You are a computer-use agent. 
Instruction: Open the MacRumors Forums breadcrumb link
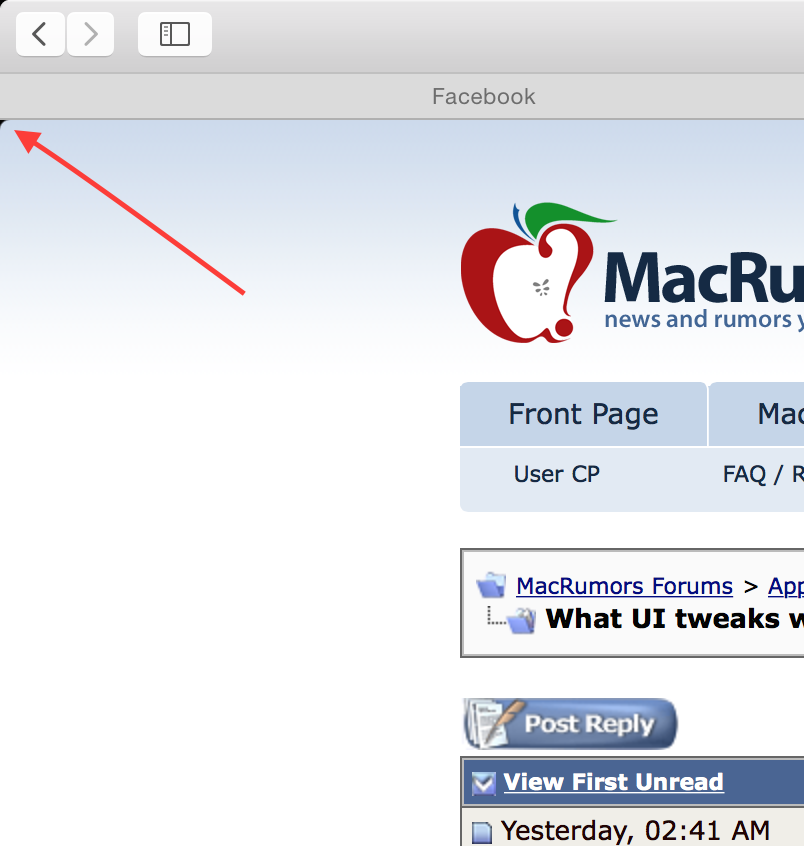(624, 586)
